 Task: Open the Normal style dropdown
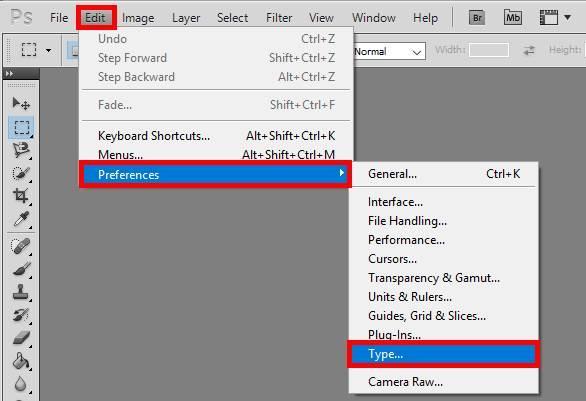389,52
